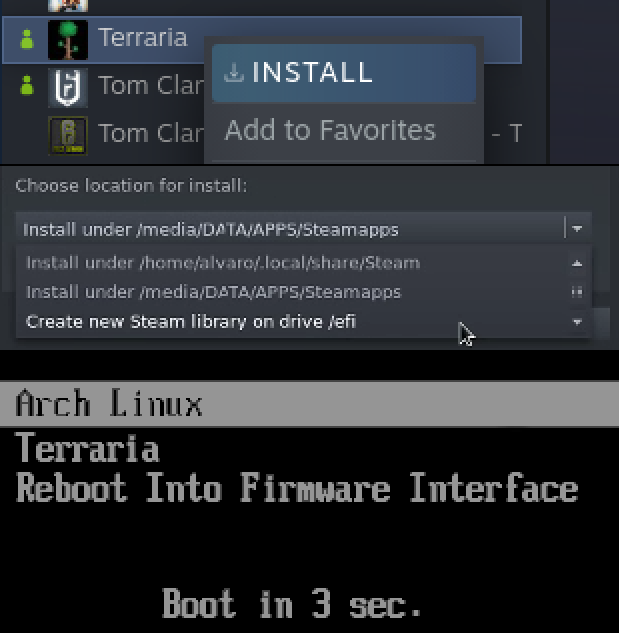Select Add to Favorites in the context menu

tap(330, 130)
